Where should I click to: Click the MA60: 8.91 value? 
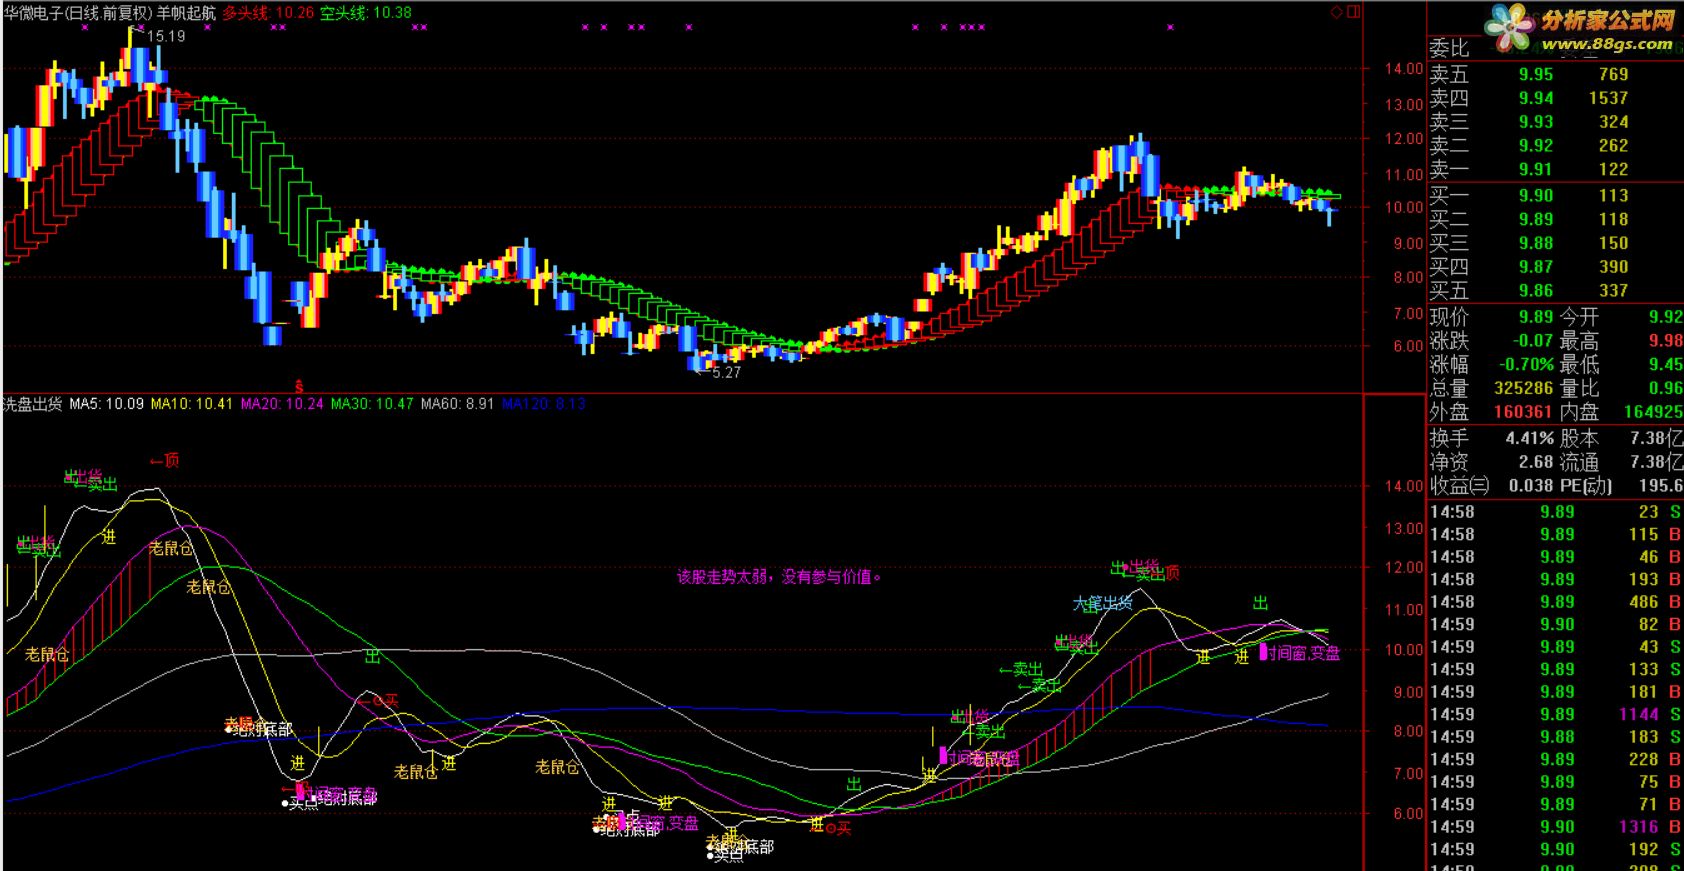coord(457,404)
